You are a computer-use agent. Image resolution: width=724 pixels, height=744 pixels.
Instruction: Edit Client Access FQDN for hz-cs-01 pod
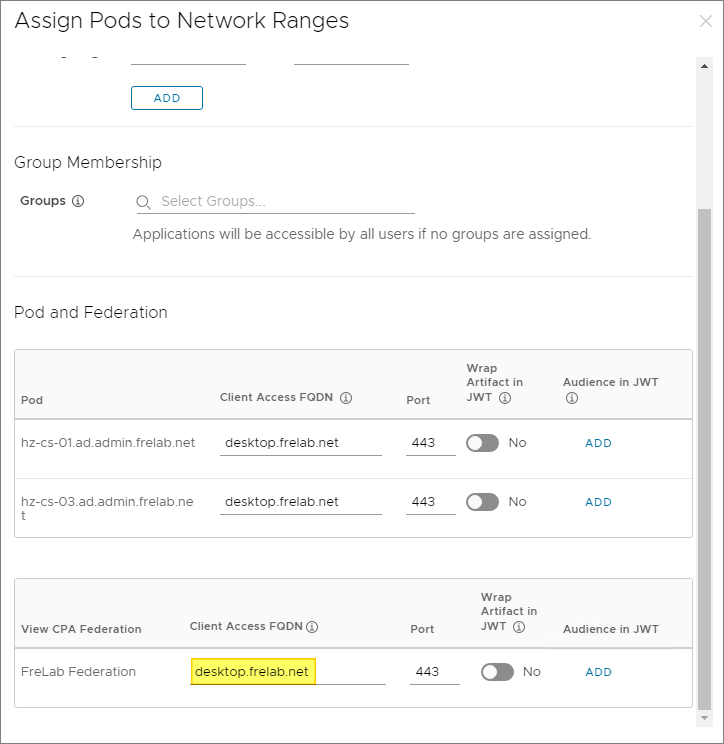300,443
